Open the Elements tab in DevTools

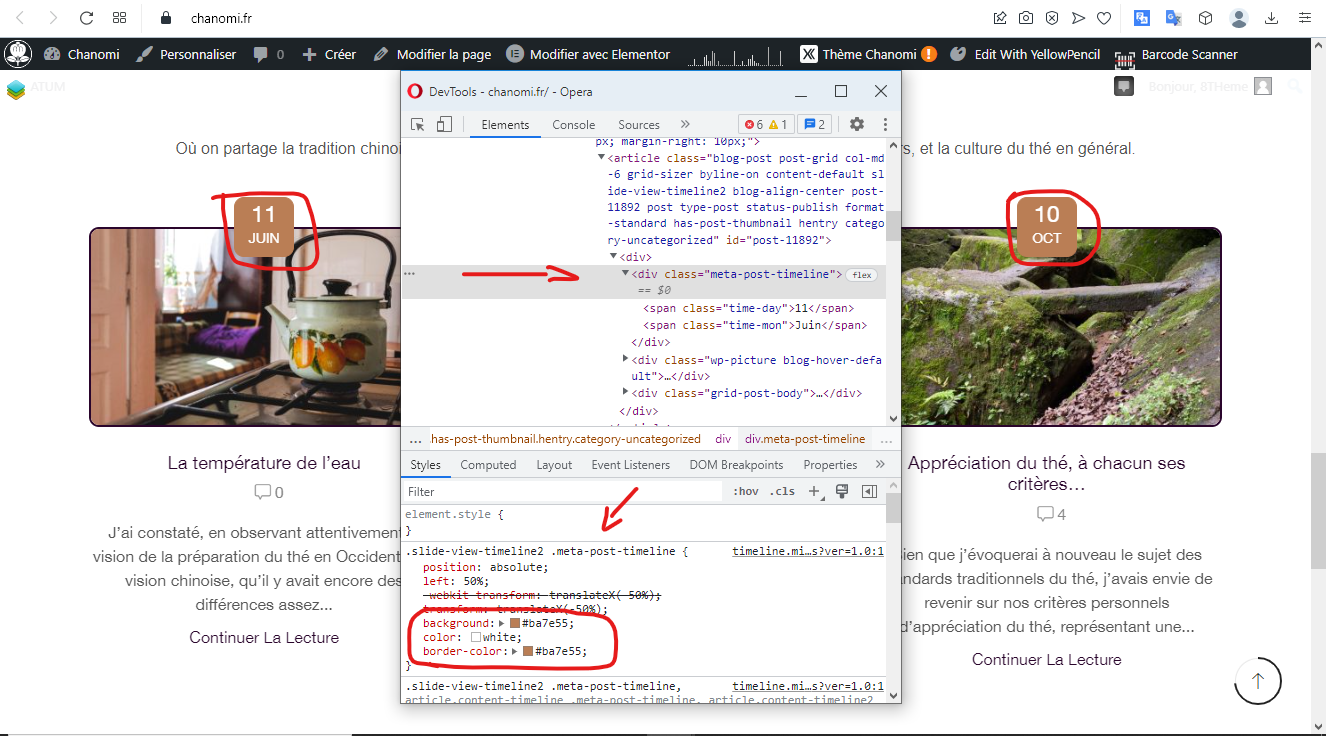[x=505, y=124]
